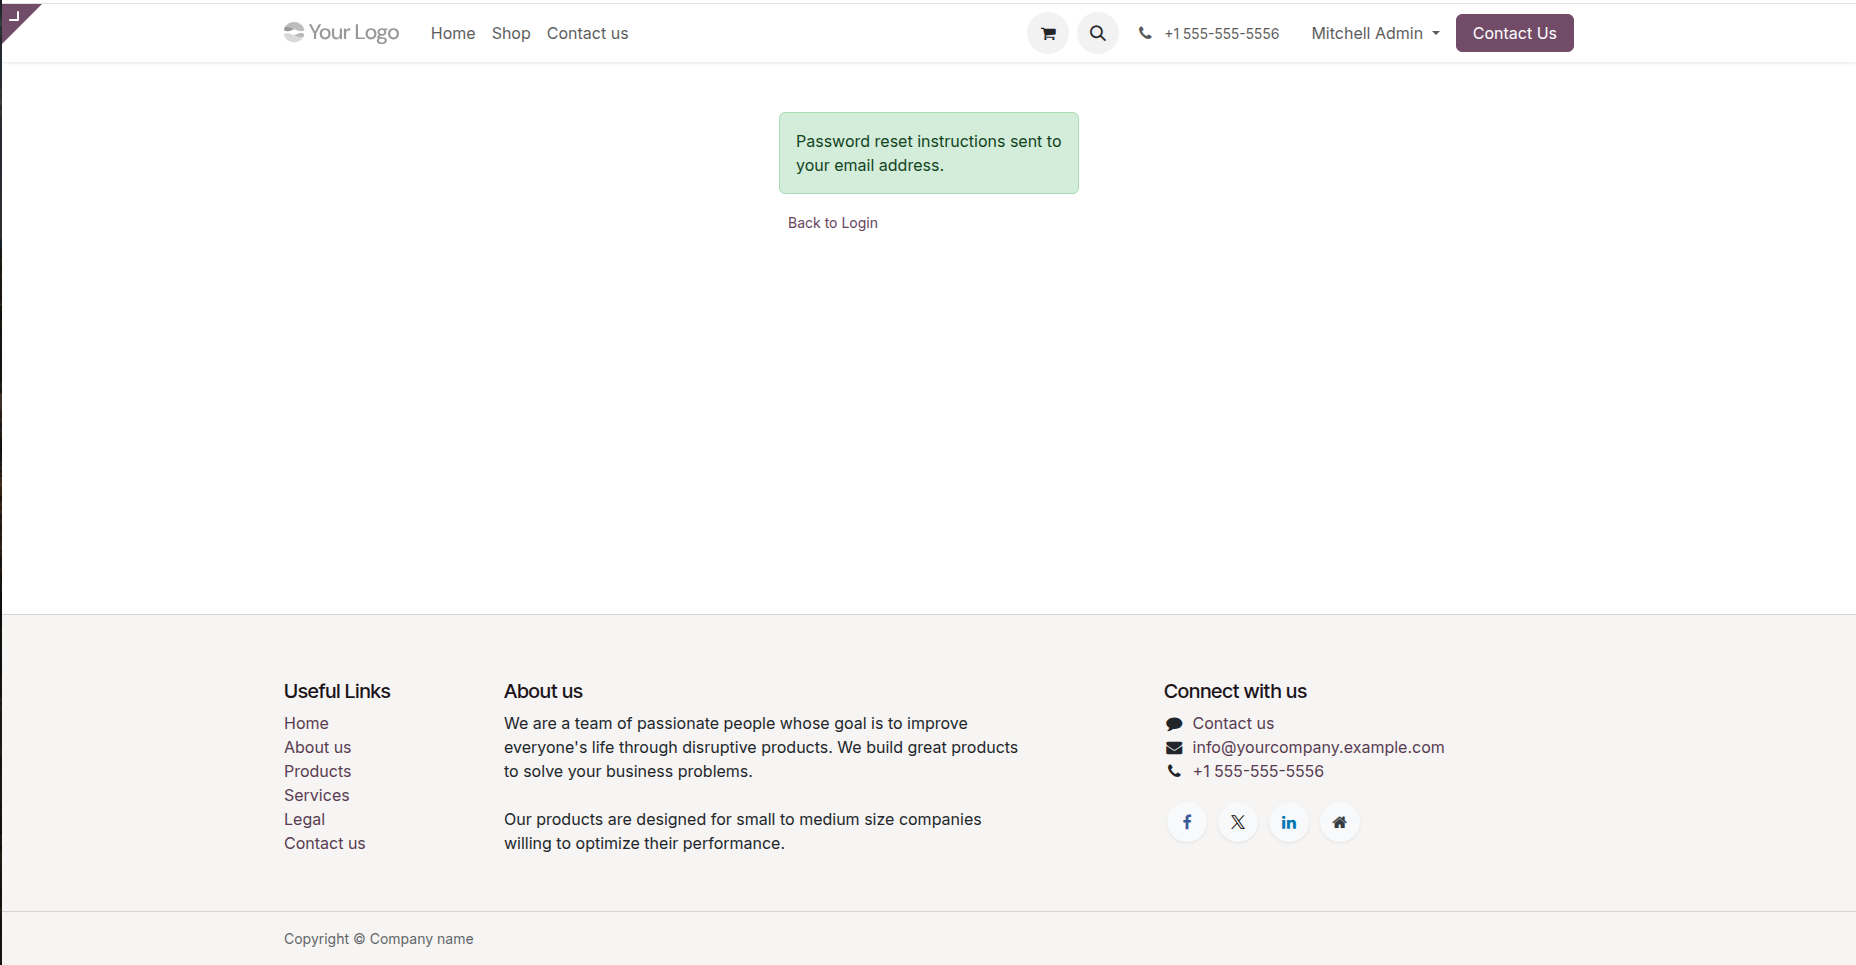Viewport: 1856px width, 965px height.
Task: Open Contact us in the top navigation
Action: [x=587, y=33]
